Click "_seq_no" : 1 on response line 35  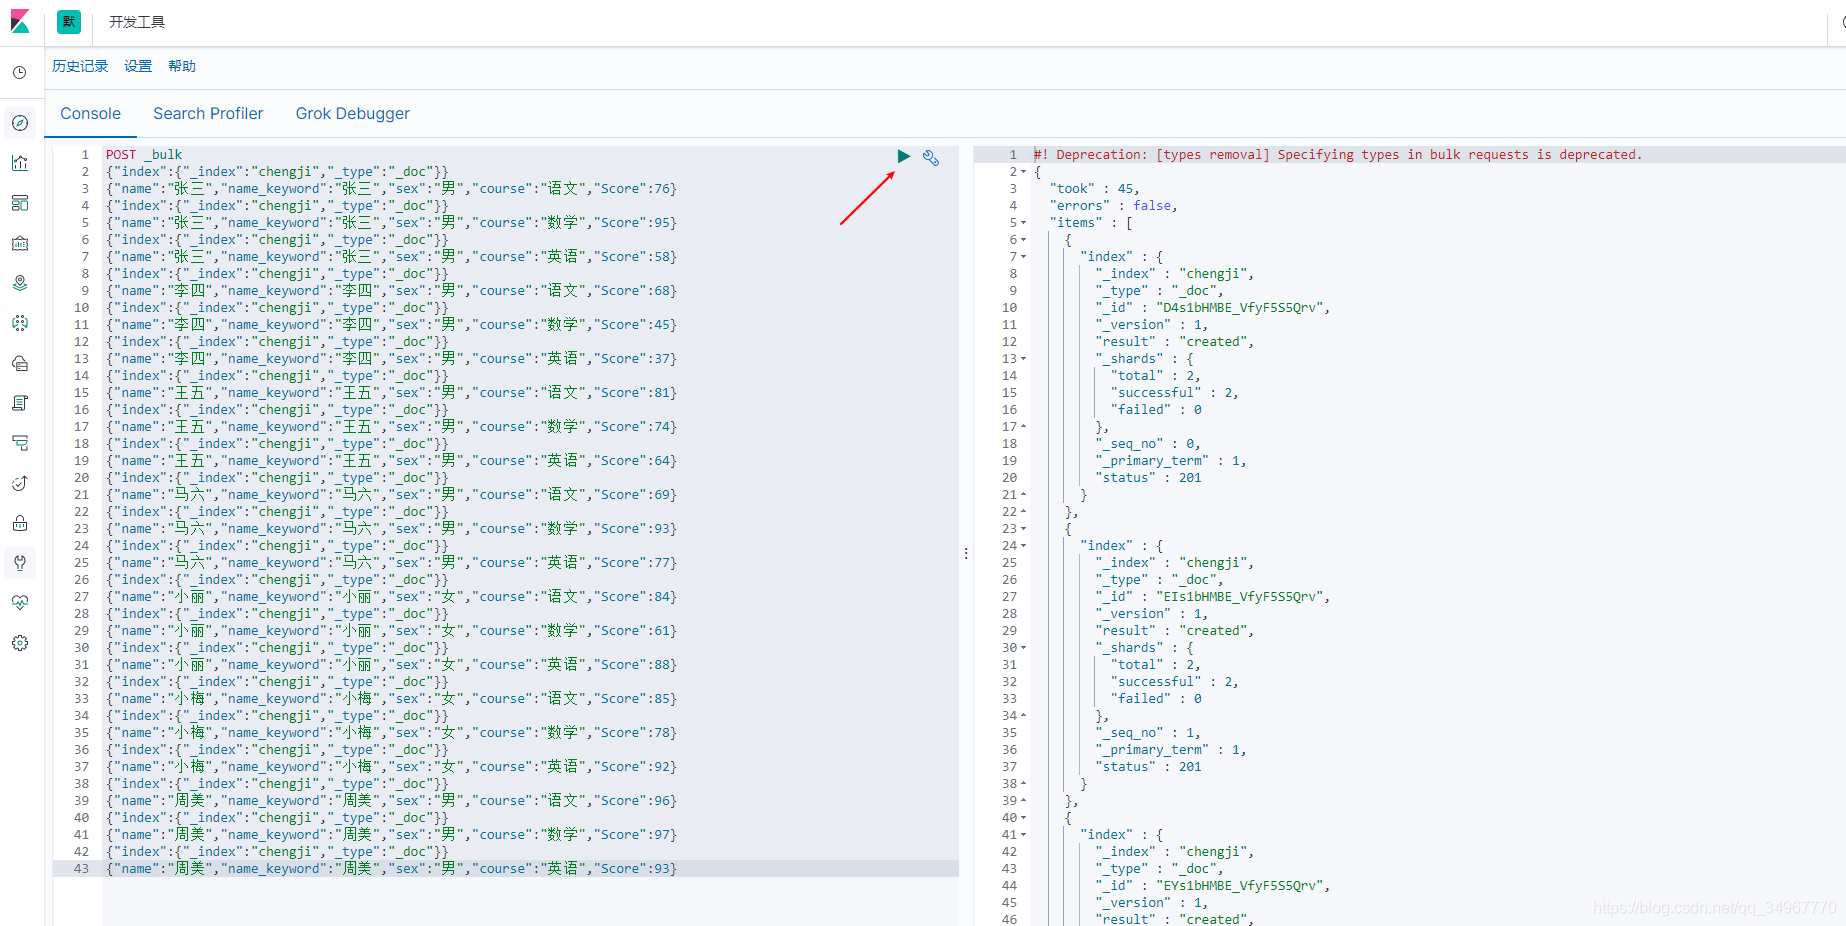click(x=1148, y=733)
